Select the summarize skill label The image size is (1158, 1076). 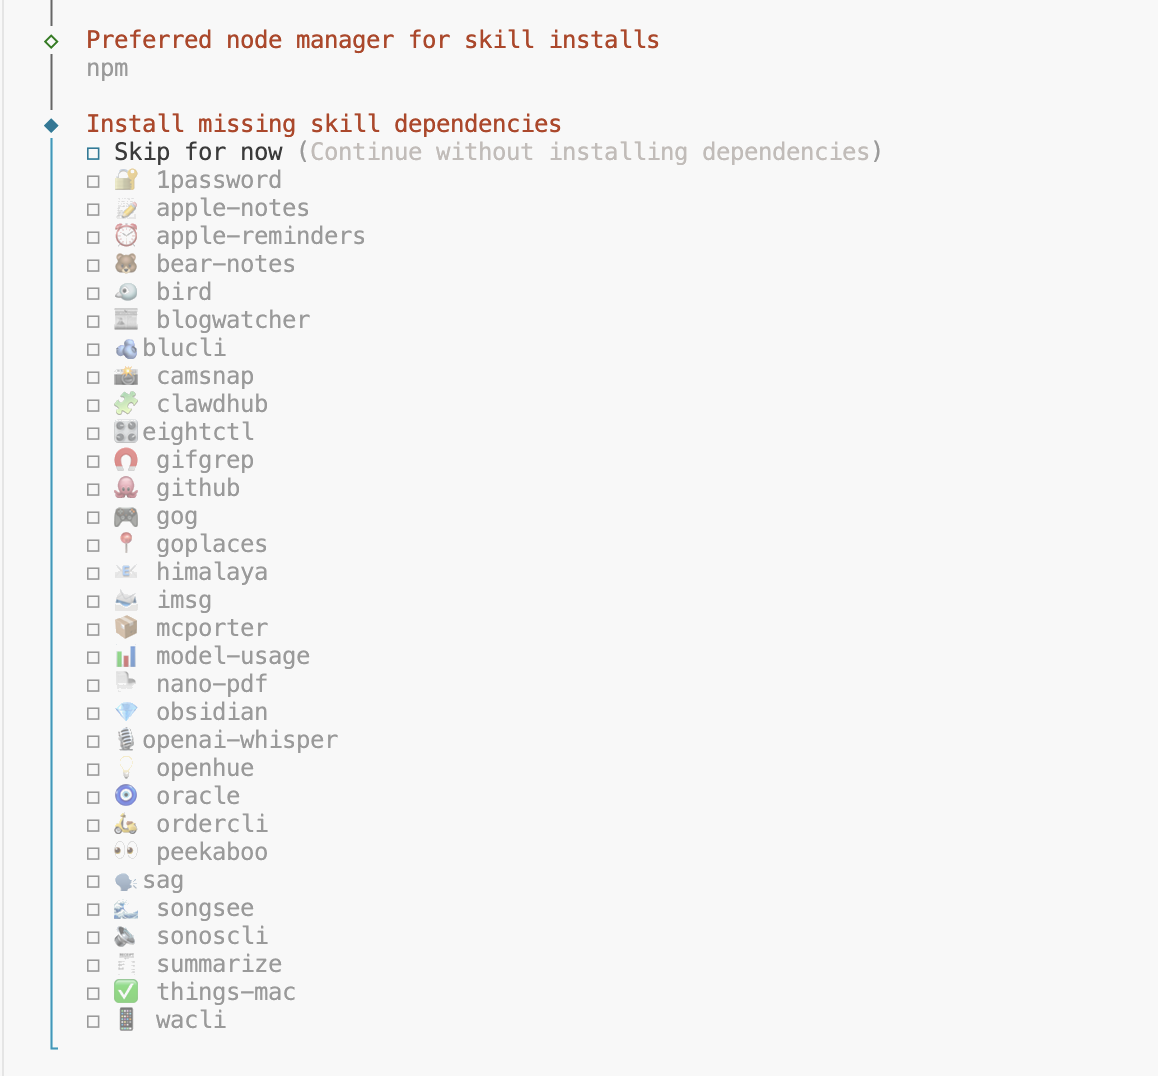click(x=219, y=964)
